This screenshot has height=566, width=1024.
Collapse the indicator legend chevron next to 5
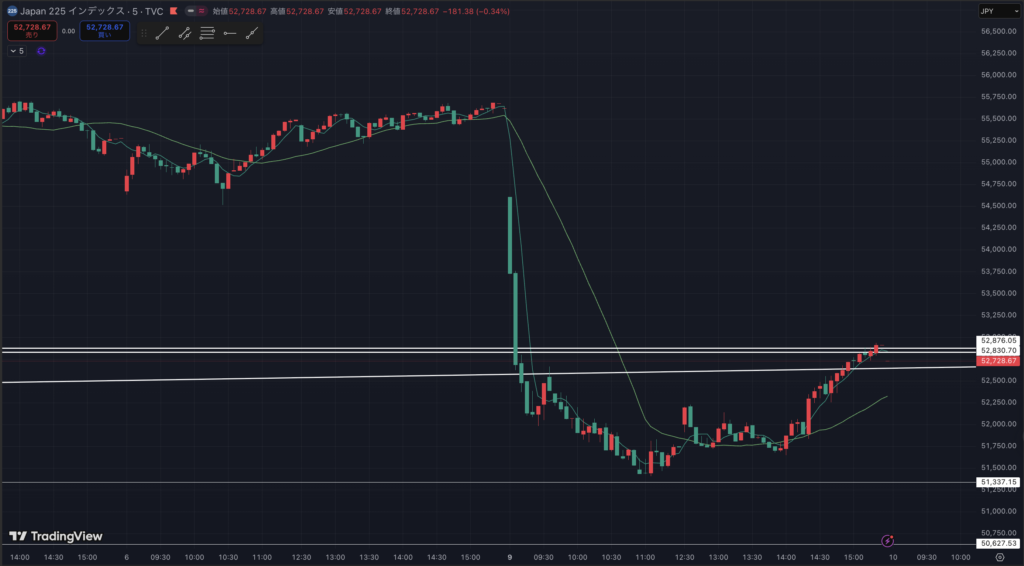pyautogui.click(x=12, y=50)
